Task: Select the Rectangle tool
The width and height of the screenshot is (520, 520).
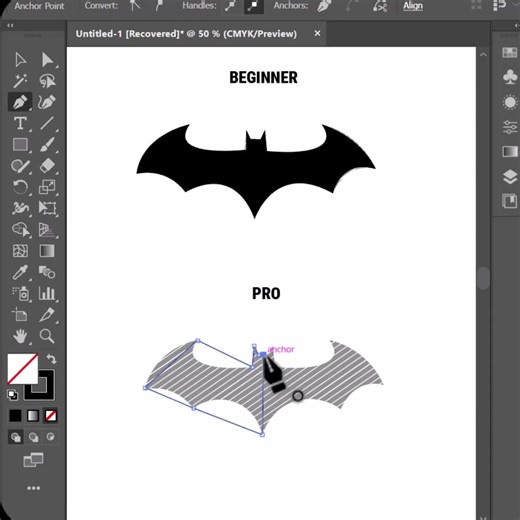Action: point(20,144)
